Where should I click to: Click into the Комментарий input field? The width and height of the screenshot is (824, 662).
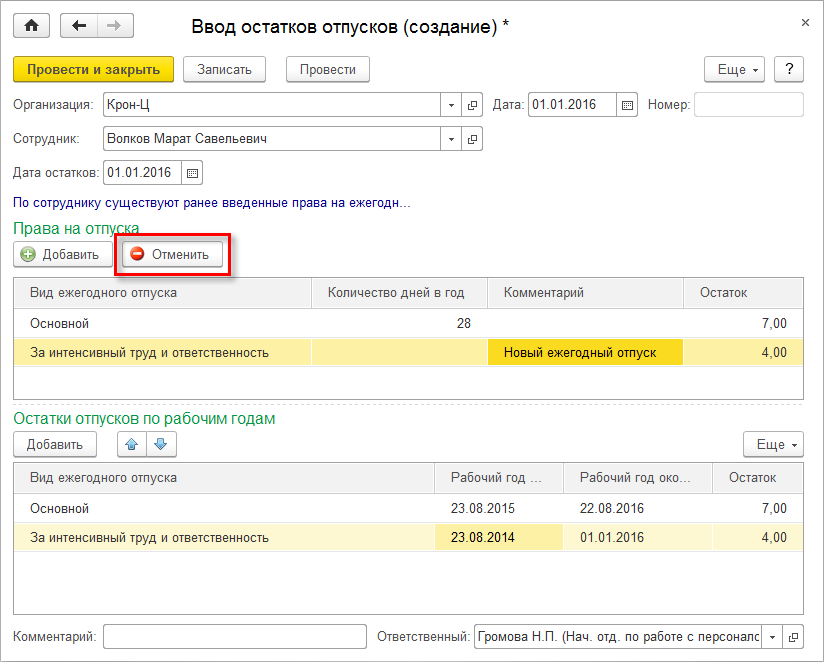(235, 636)
